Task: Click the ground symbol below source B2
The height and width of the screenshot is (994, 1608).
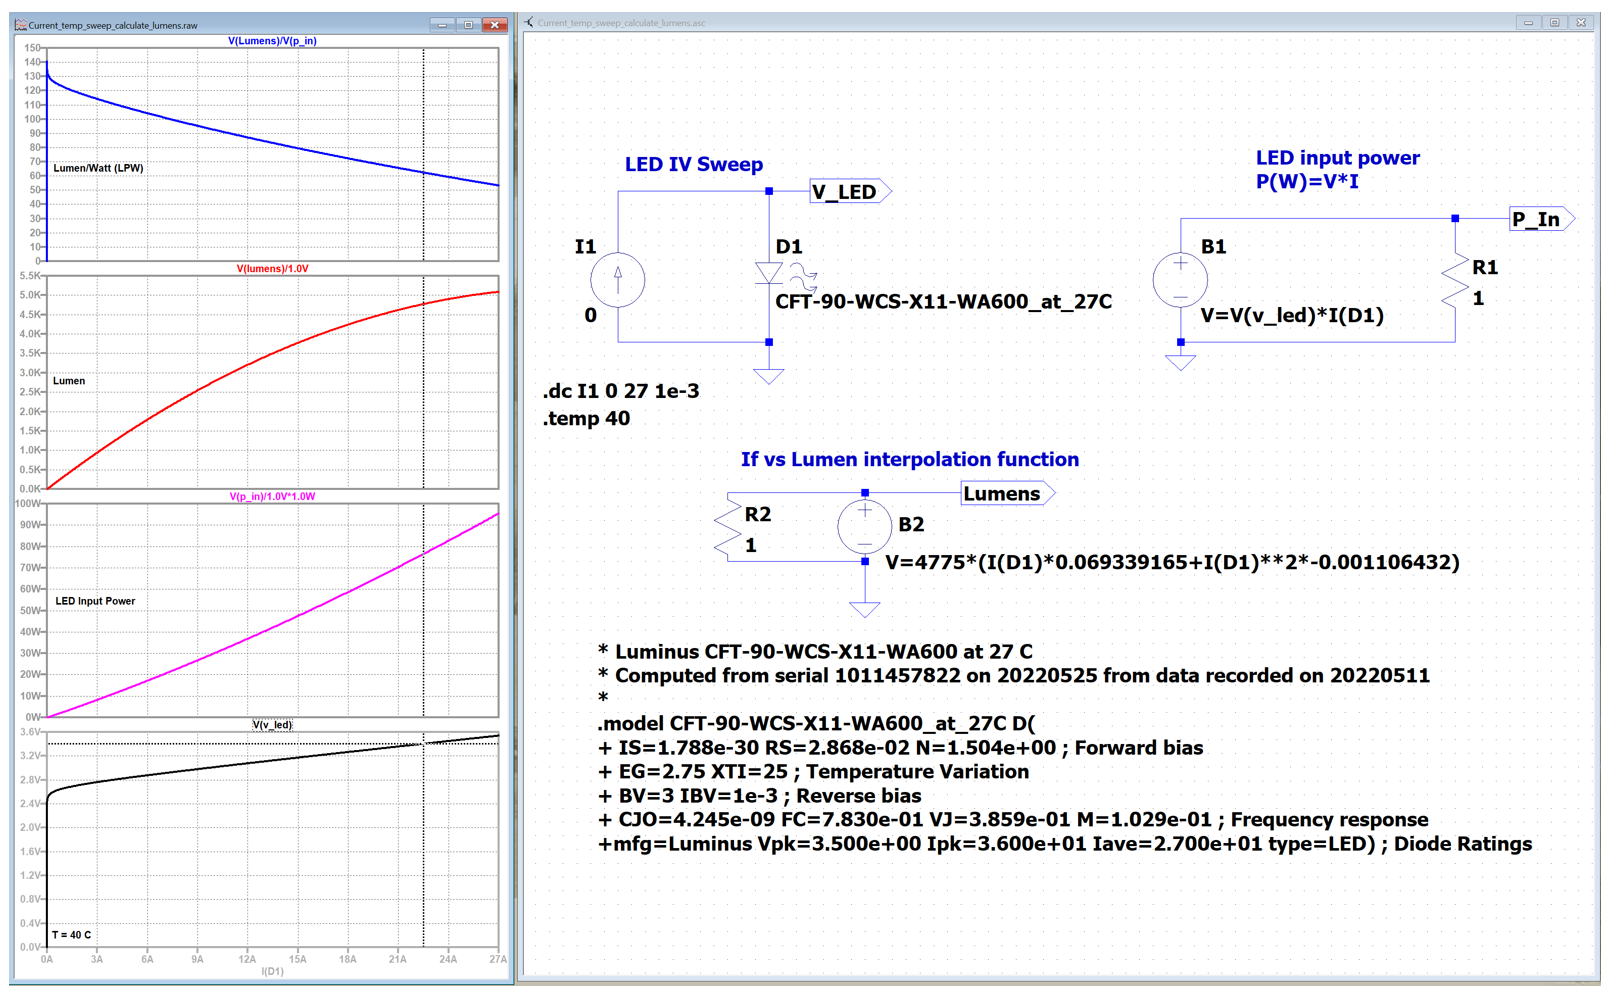Action: click(x=864, y=608)
